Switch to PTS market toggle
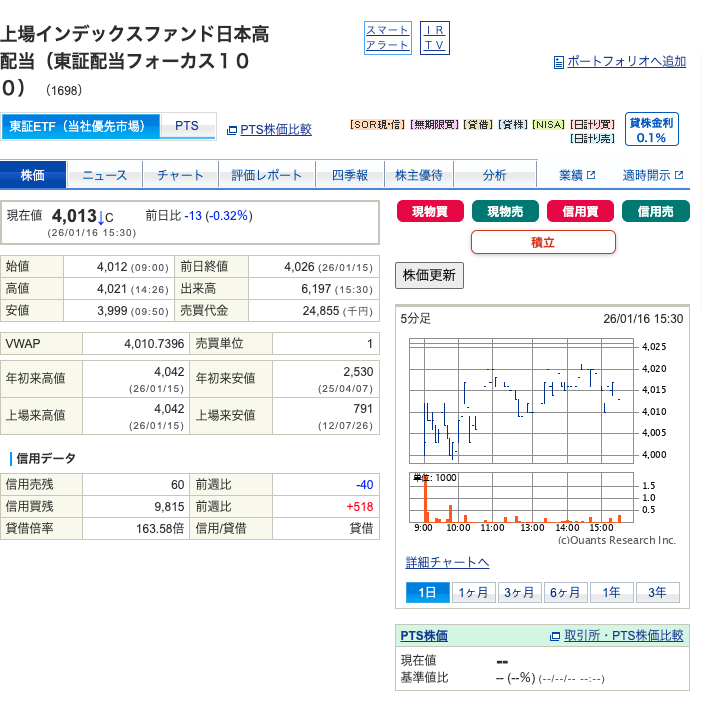Viewport: 702px width, 703px height. pyautogui.click(x=187, y=126)
